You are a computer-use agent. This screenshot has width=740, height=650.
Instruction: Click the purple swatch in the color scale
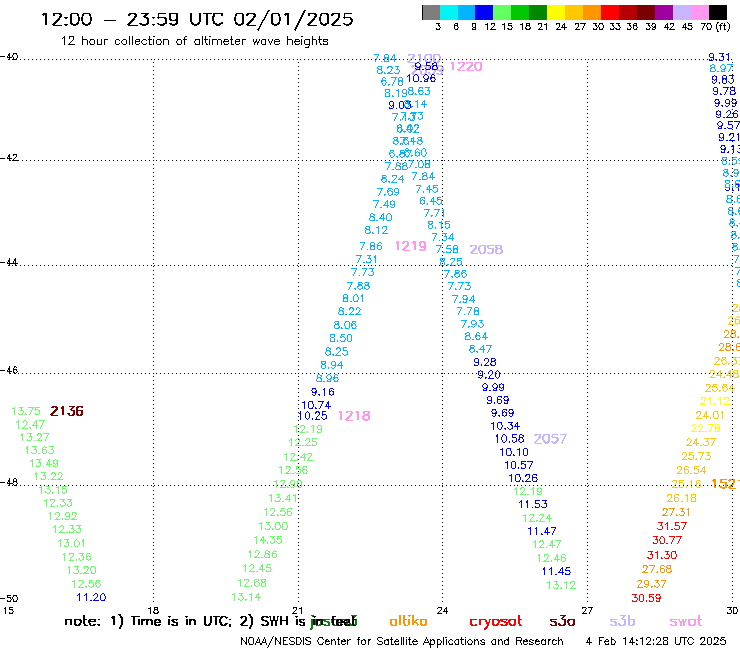coord(664,12)
